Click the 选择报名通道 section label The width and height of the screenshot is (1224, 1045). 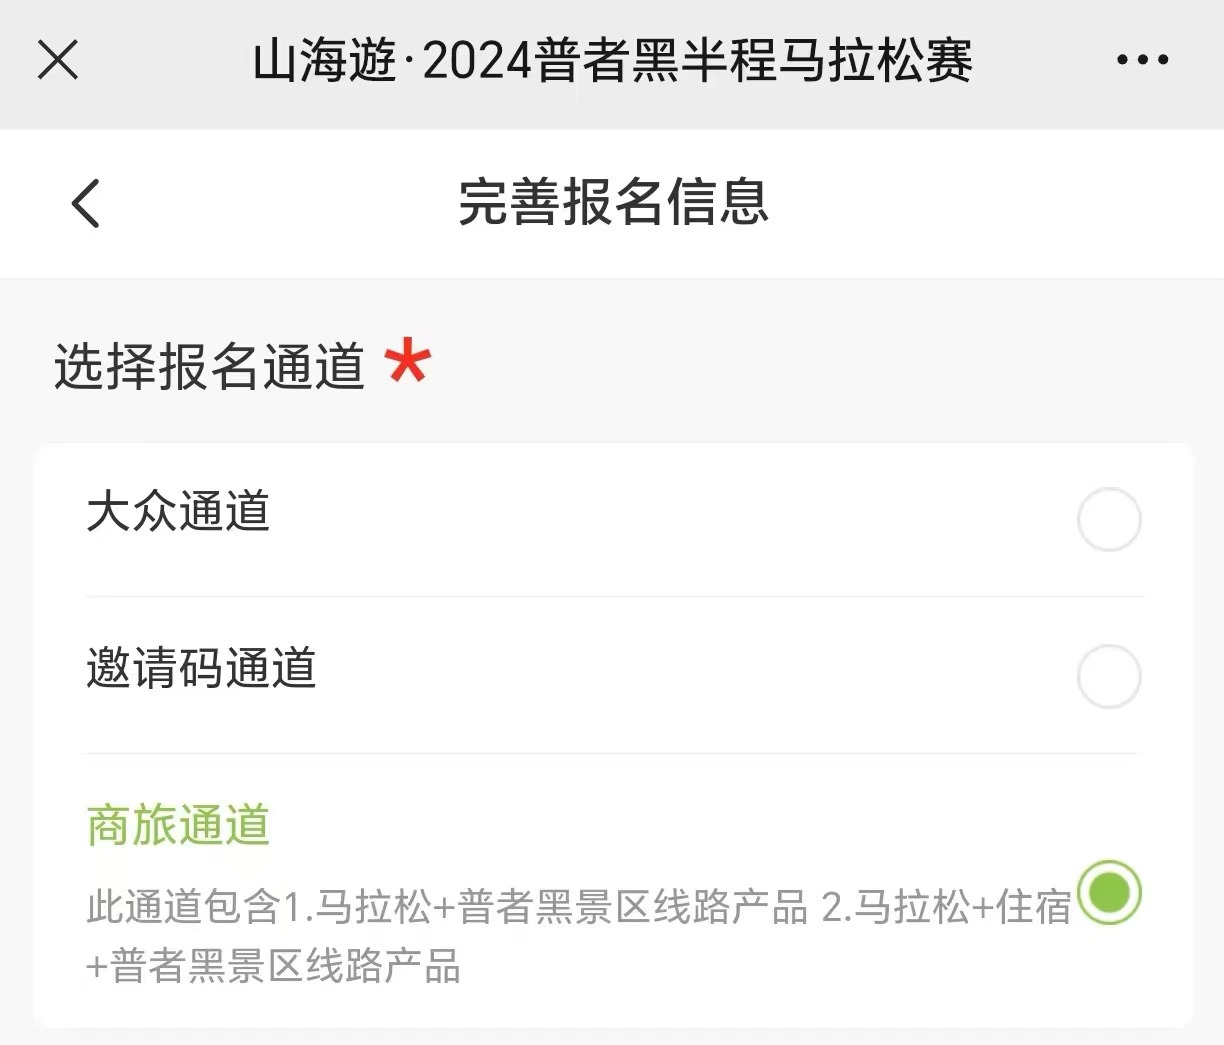[209, 366]
